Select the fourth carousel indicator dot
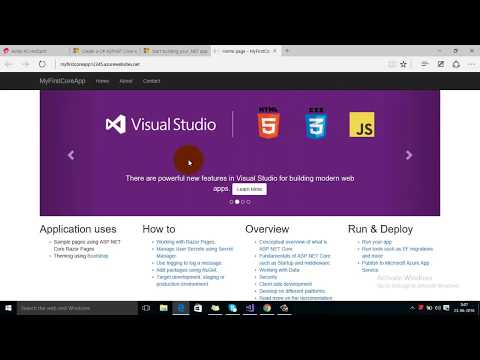The image size is (480, 360). 248,202
